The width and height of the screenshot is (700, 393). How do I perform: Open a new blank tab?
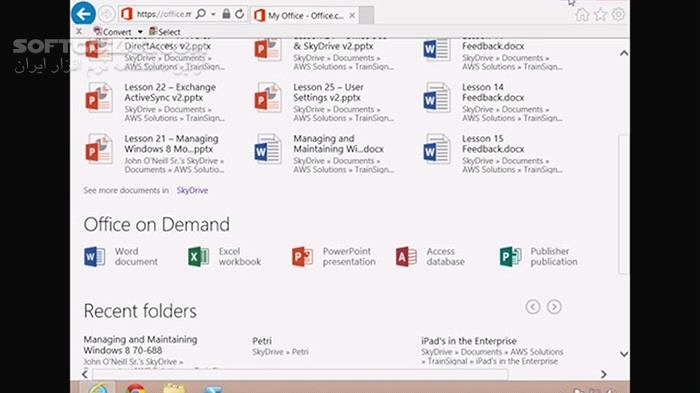pos(366,16)
